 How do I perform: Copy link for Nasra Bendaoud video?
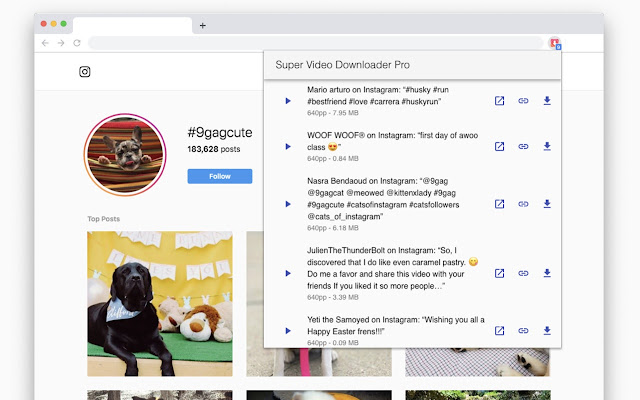click(x=523, y=204)
